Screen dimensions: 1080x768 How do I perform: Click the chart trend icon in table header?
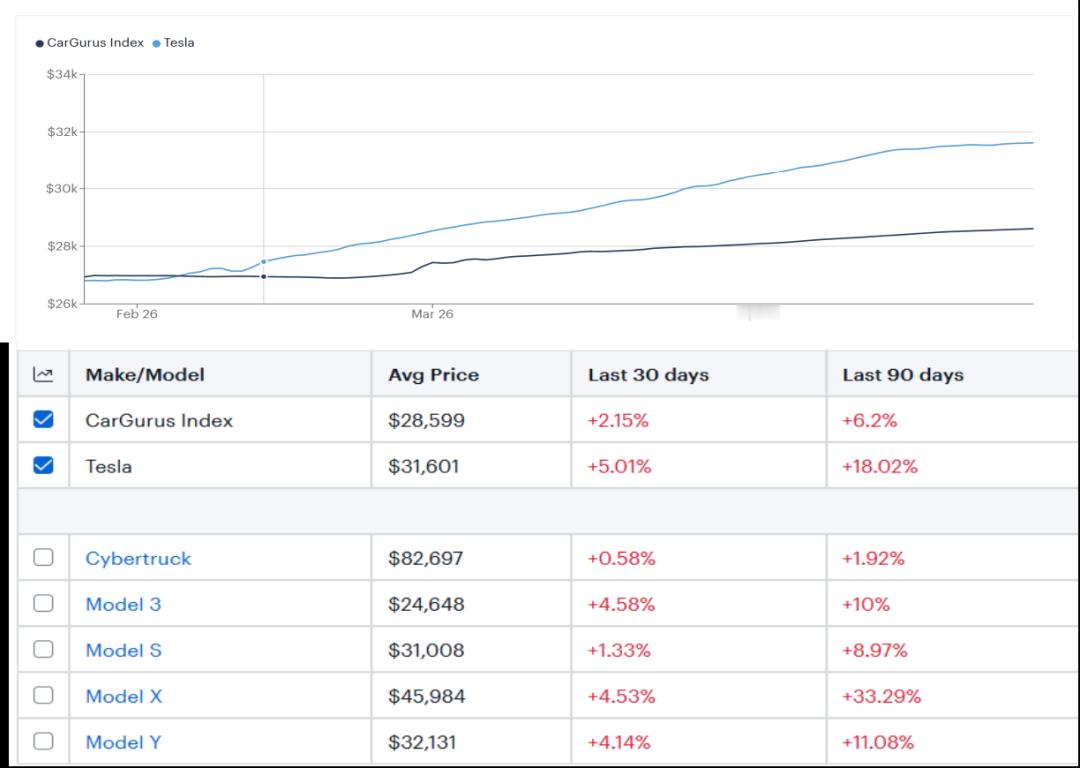click(43, 374)
